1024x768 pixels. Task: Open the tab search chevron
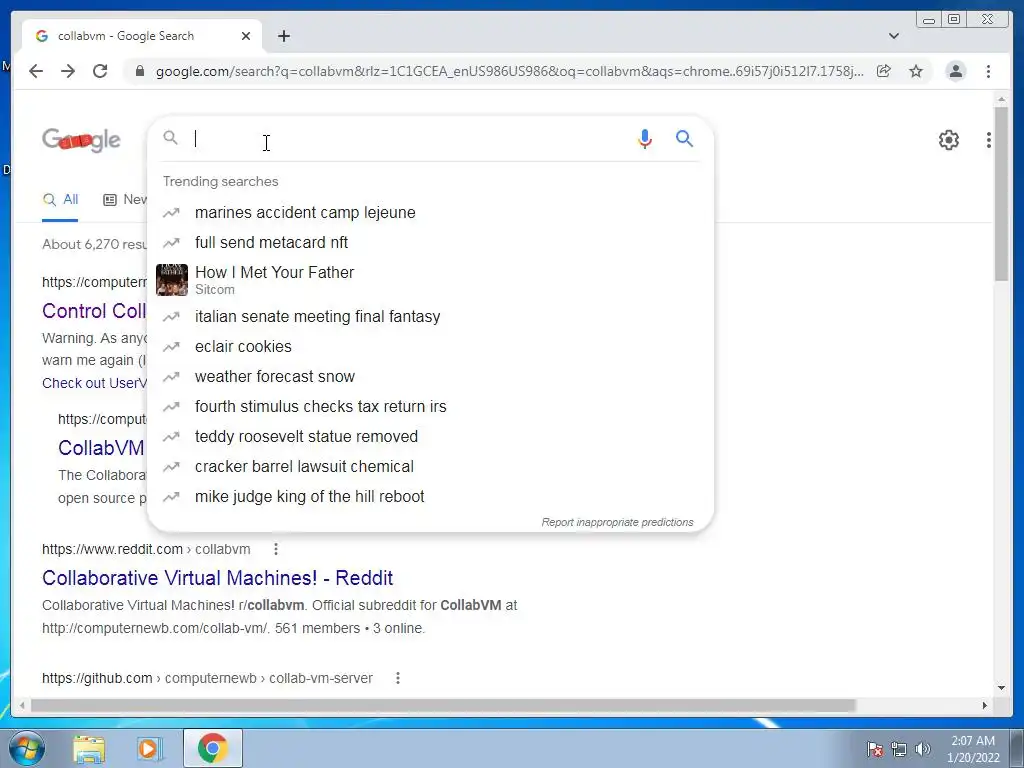point(893,36)
